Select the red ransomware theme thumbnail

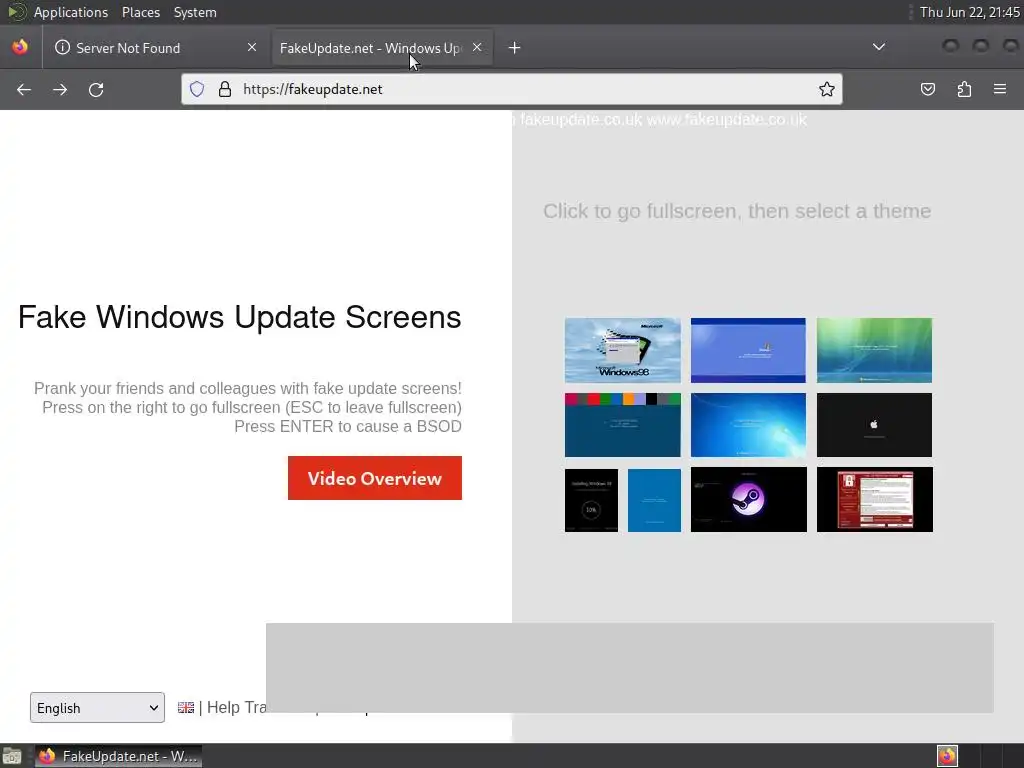[874, 500]
